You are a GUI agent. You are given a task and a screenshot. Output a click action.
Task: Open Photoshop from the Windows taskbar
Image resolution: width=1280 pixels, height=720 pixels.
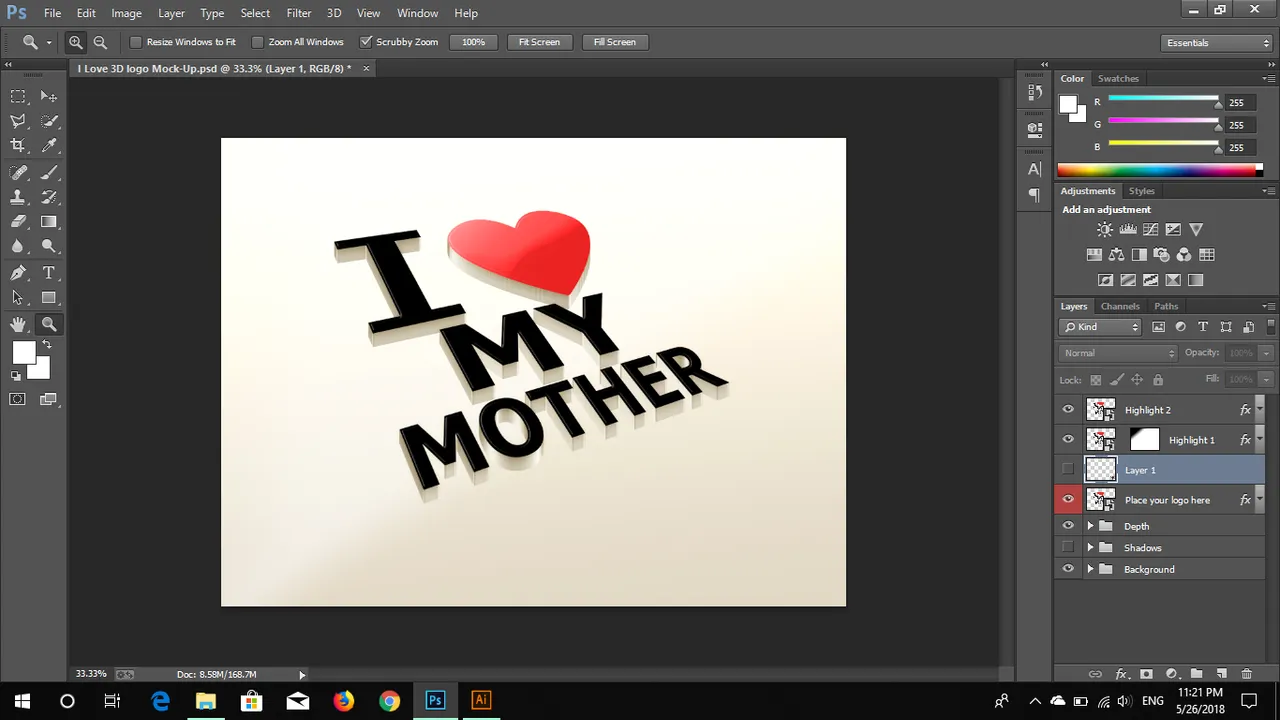coord(435,700)
